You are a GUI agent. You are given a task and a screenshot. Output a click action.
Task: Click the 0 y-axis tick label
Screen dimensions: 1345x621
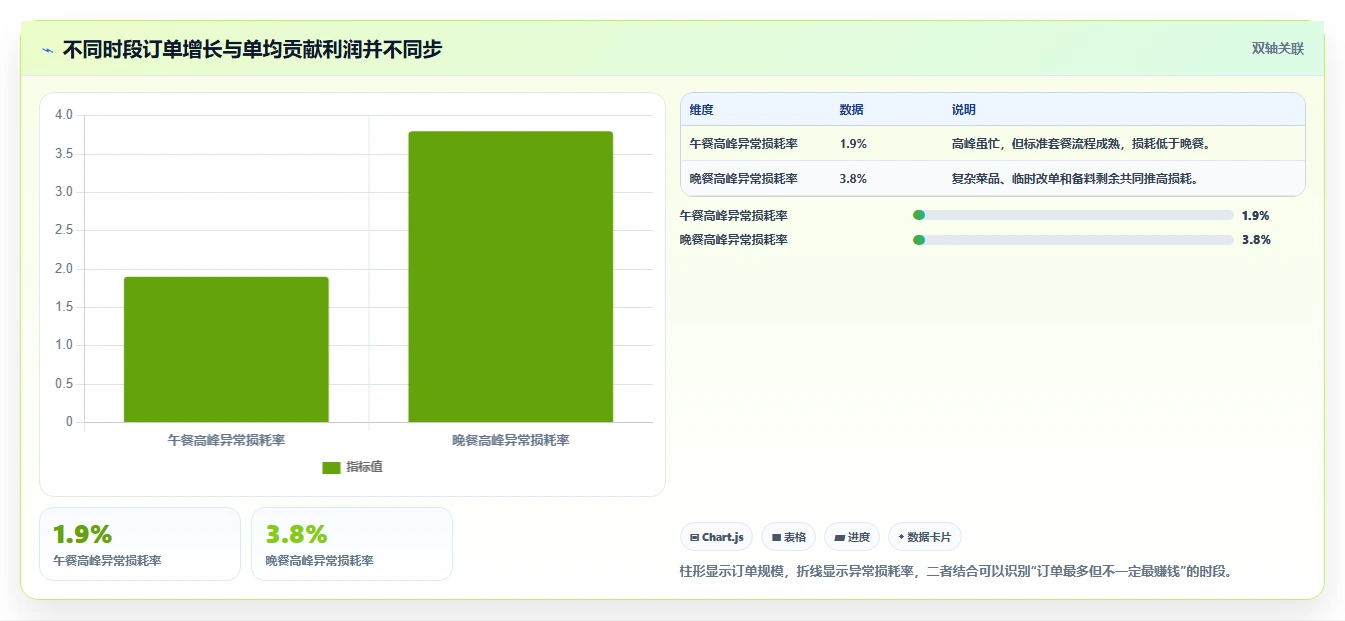point(70,422)
